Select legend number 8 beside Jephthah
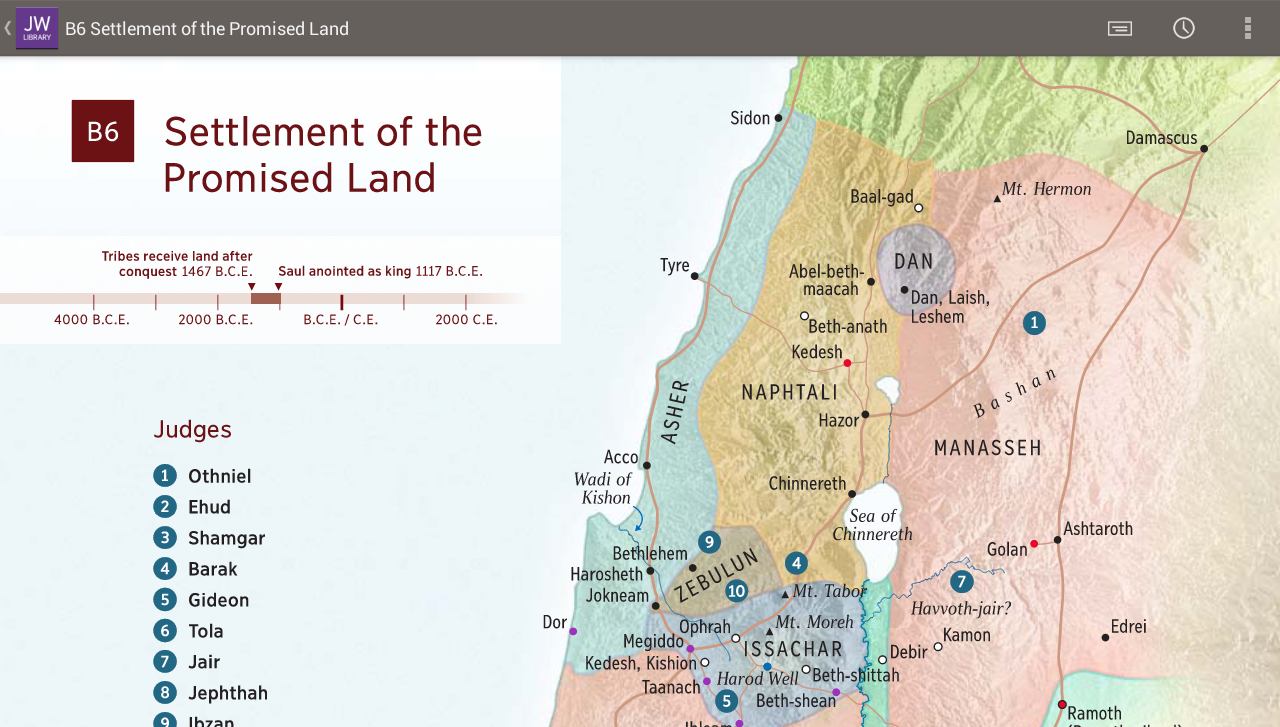 coord(165,693)
